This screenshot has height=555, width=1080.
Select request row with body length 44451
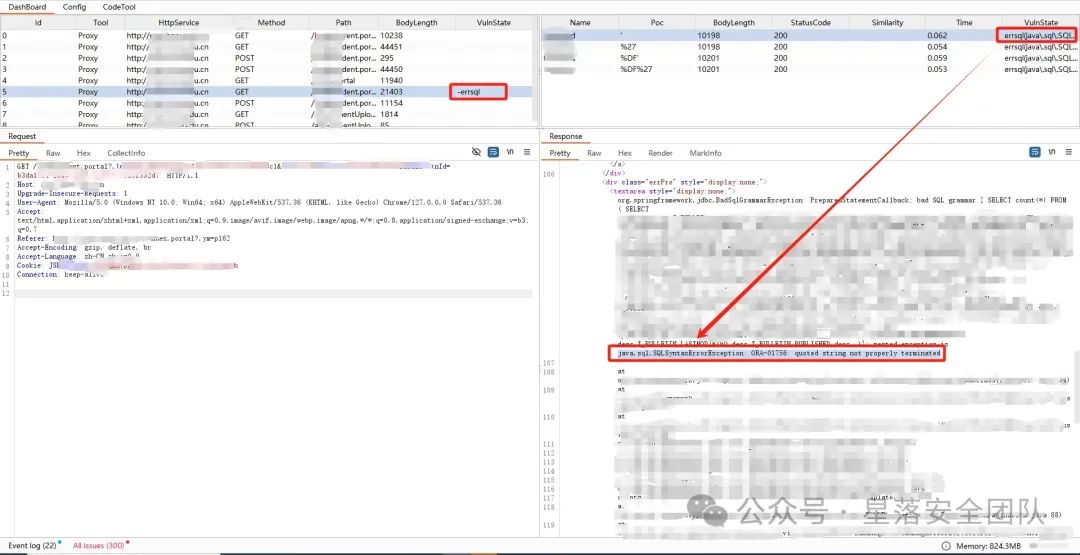pos(266,47)
